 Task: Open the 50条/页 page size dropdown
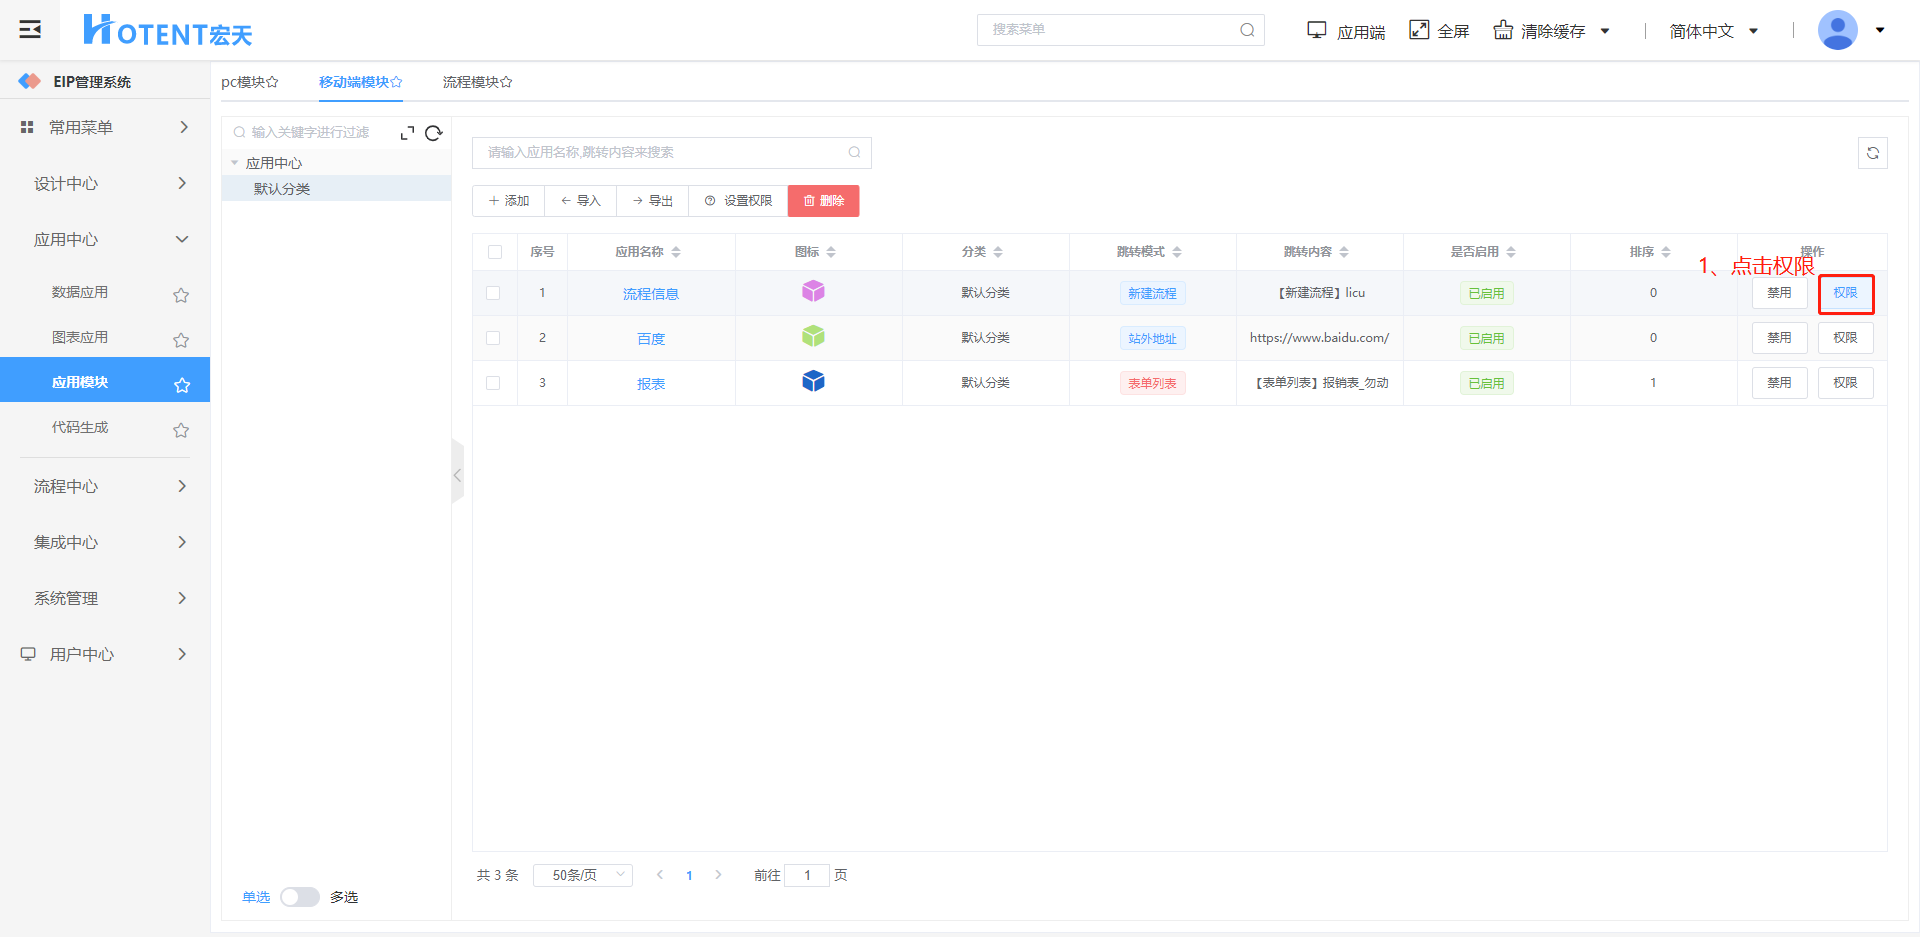pos(583,875)
